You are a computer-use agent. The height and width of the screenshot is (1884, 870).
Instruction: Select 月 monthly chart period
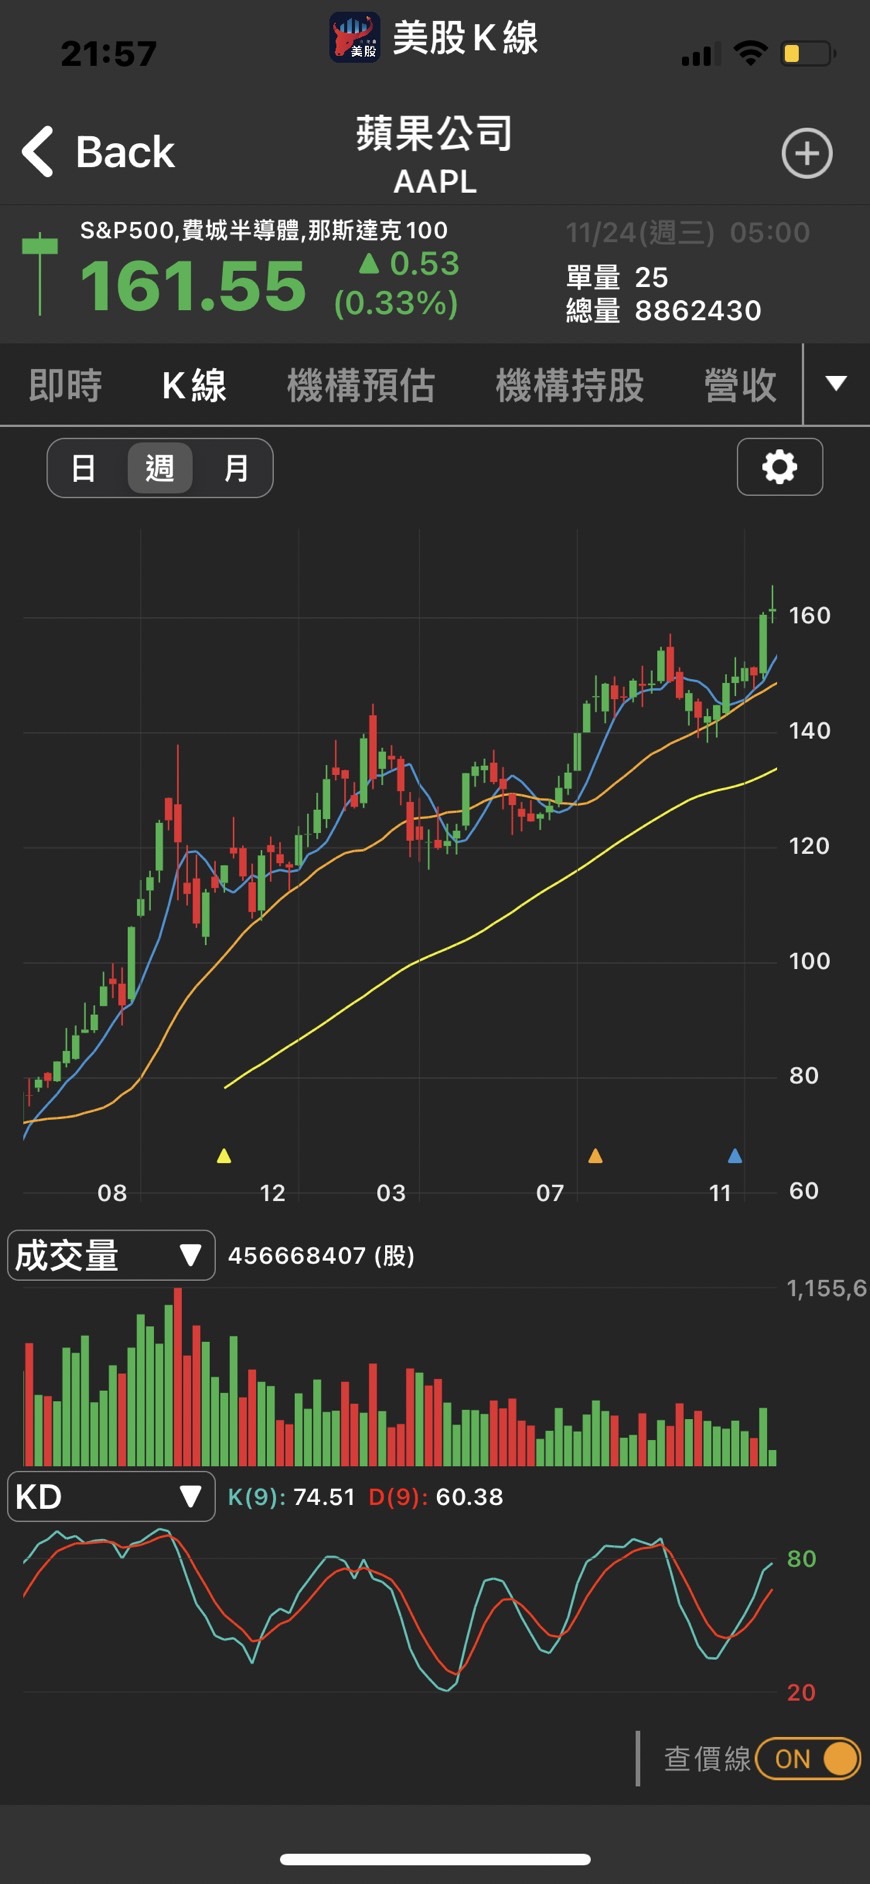(236, 468)
